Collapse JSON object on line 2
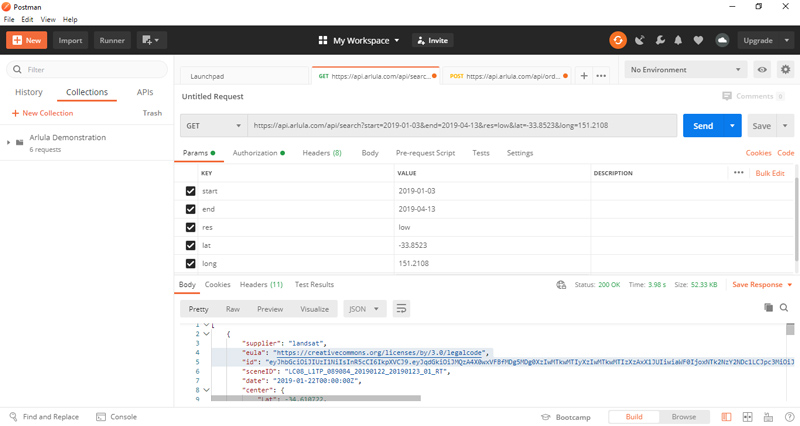 coord(206,334)
